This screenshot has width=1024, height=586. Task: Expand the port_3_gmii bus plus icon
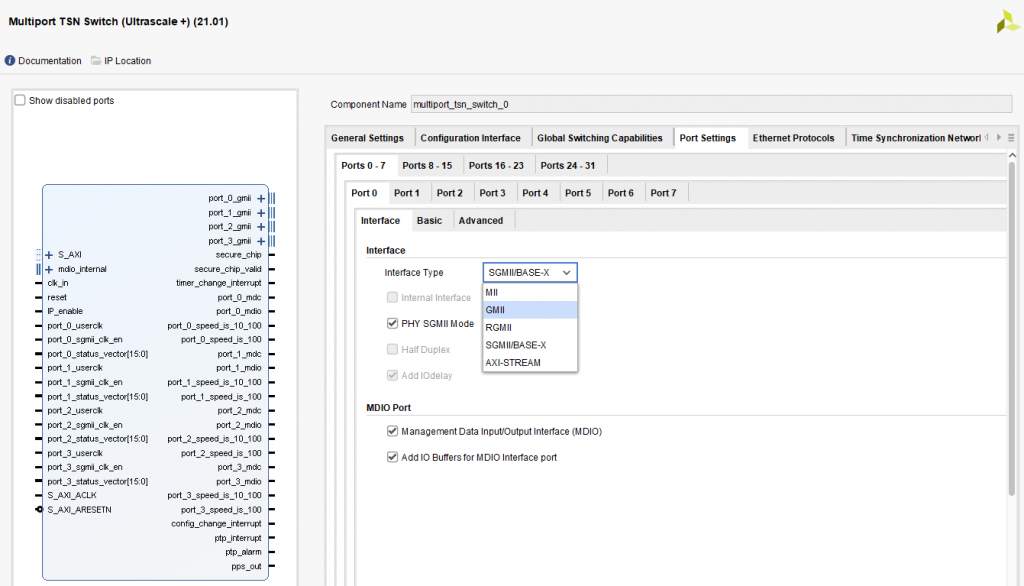[261, 241]
